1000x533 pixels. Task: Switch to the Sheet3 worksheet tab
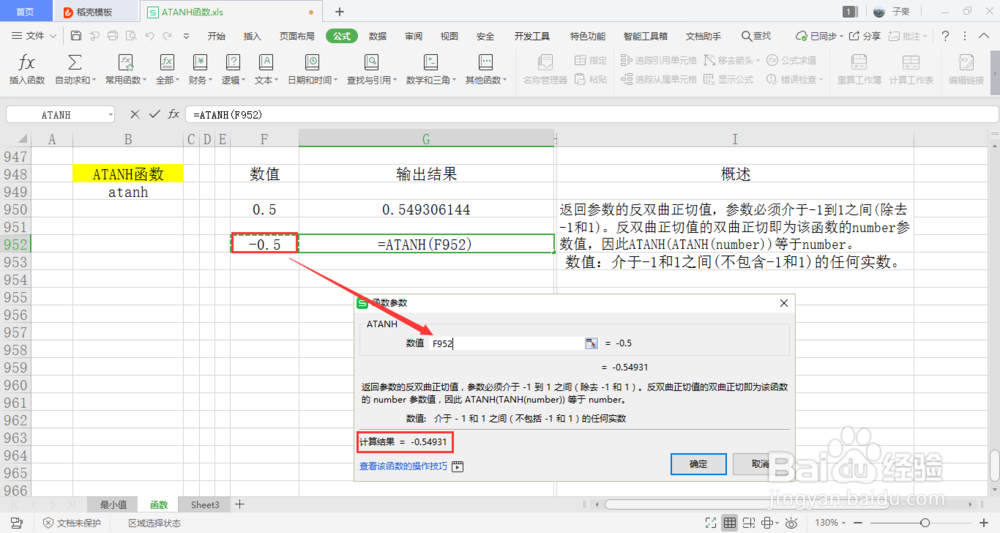coord(205,504)
